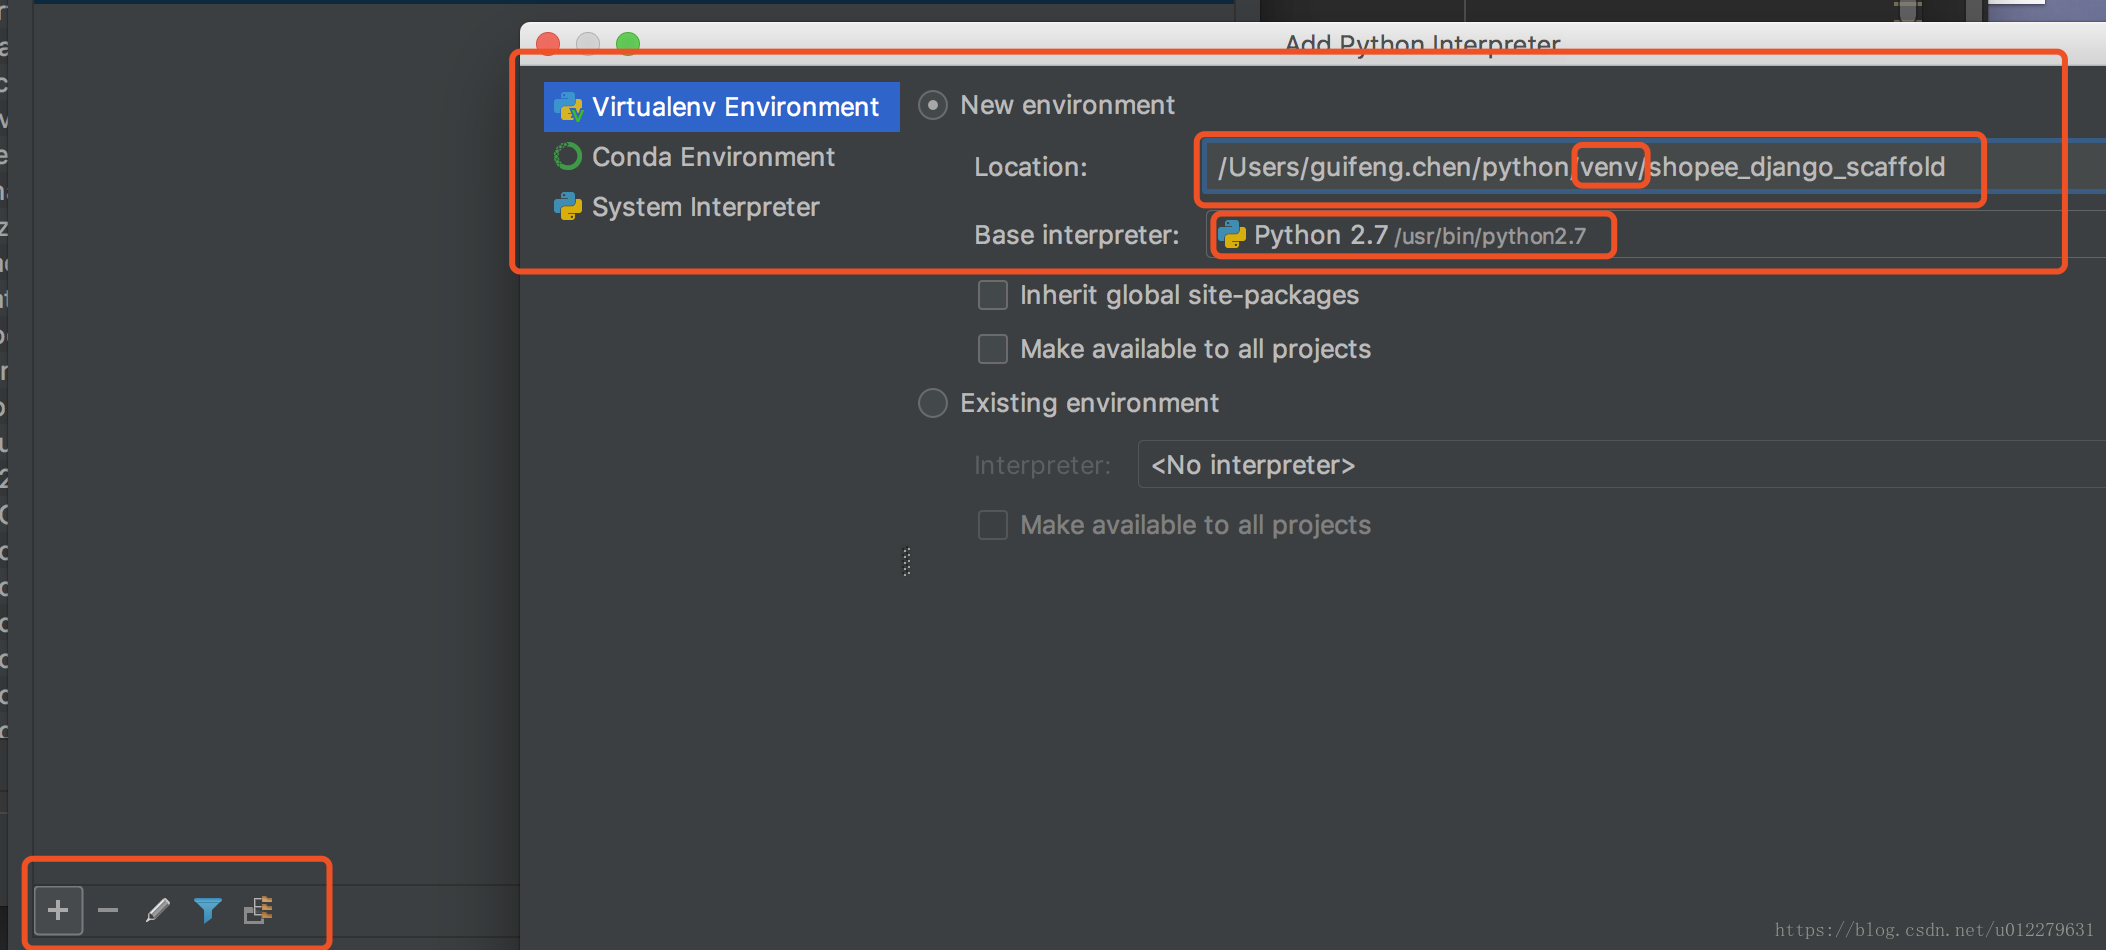
Task: Click the folder tree paths icon
Action: pyautogui.click(x=258, y=910)
